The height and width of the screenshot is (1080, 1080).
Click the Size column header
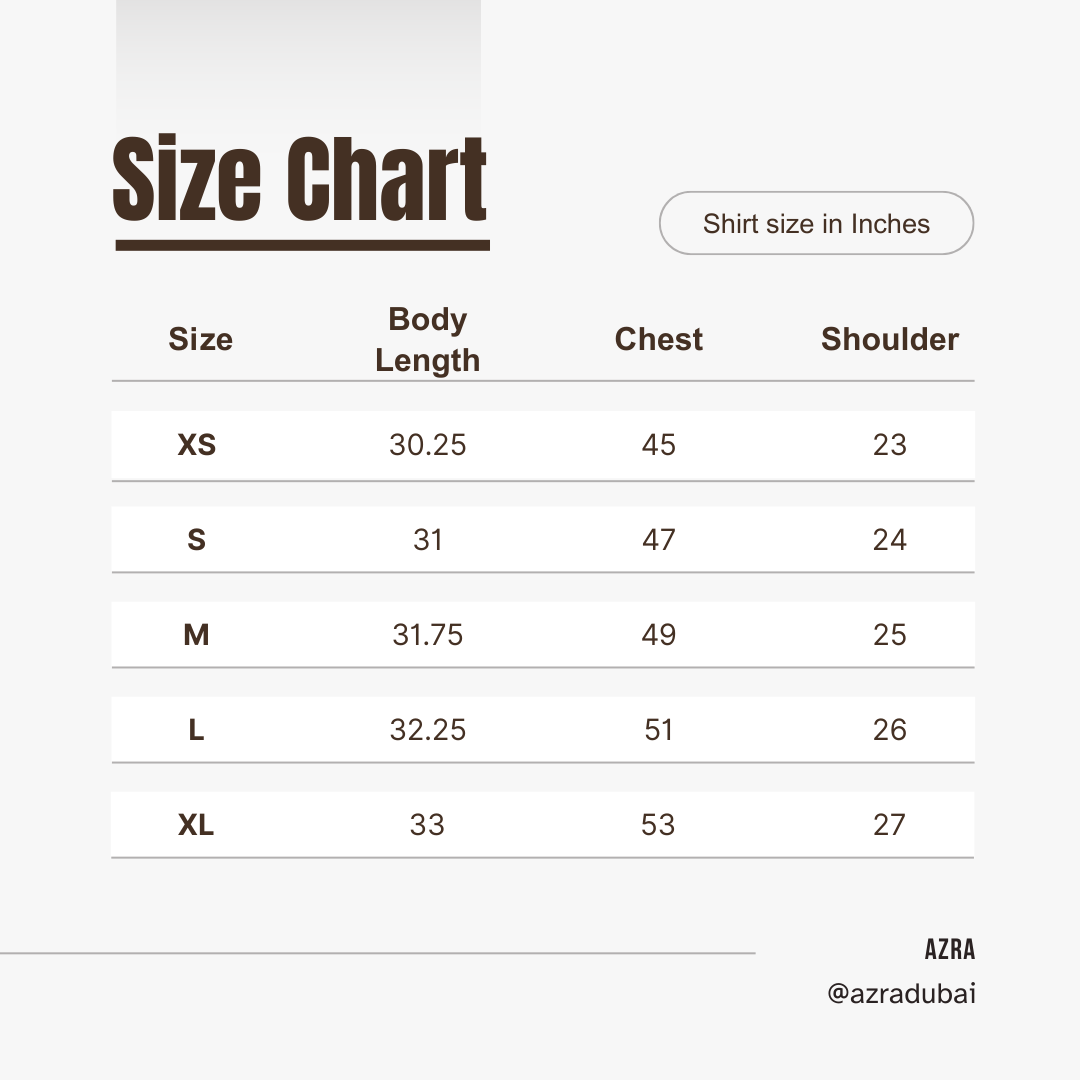(200, 340)
